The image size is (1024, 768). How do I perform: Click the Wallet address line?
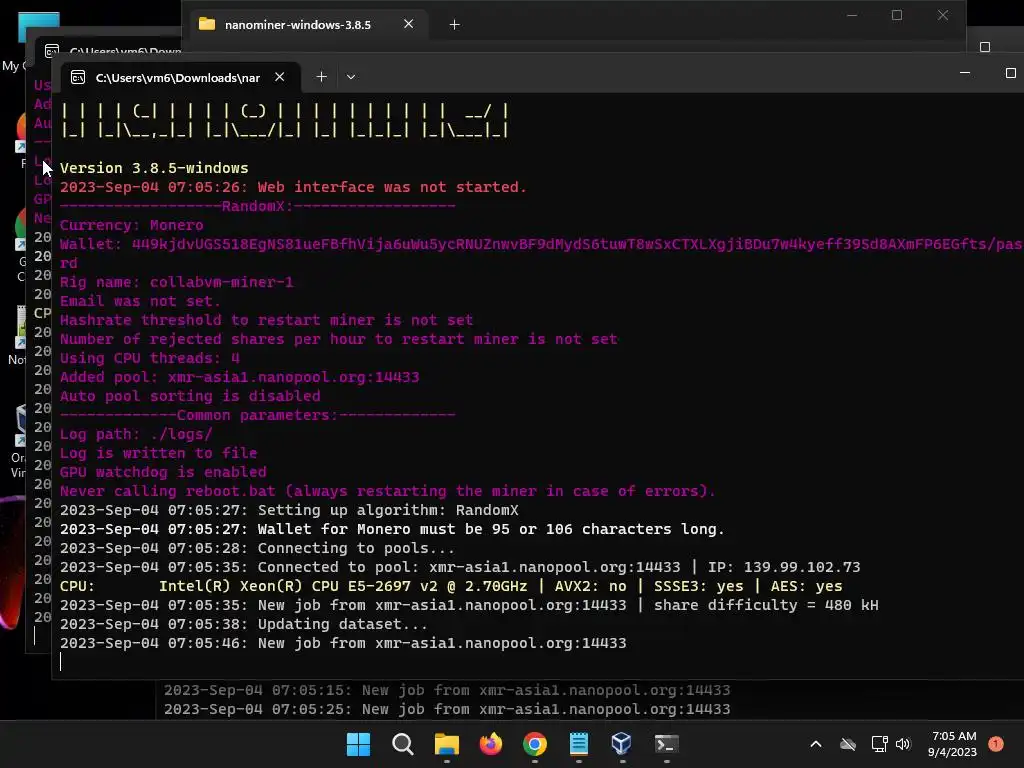tap(541, 244)
